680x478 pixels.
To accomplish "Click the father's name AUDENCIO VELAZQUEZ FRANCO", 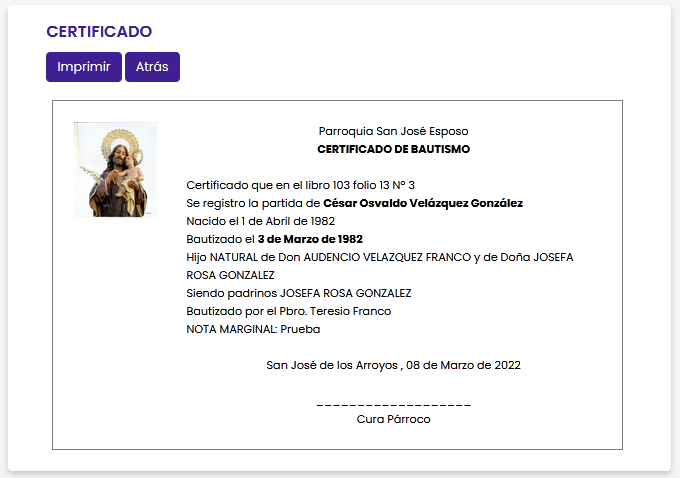I will (x=387, y=257).
